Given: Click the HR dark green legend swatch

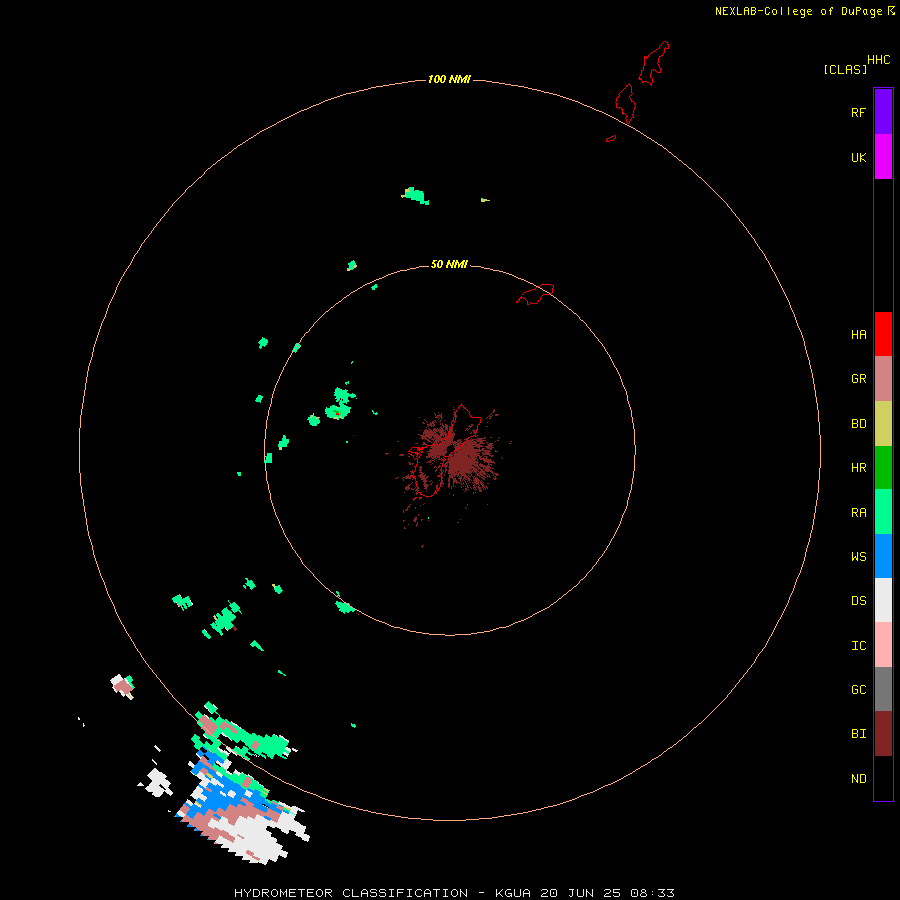Looking at the screenshot, I should pyautogui.click(x=883, y=468).
